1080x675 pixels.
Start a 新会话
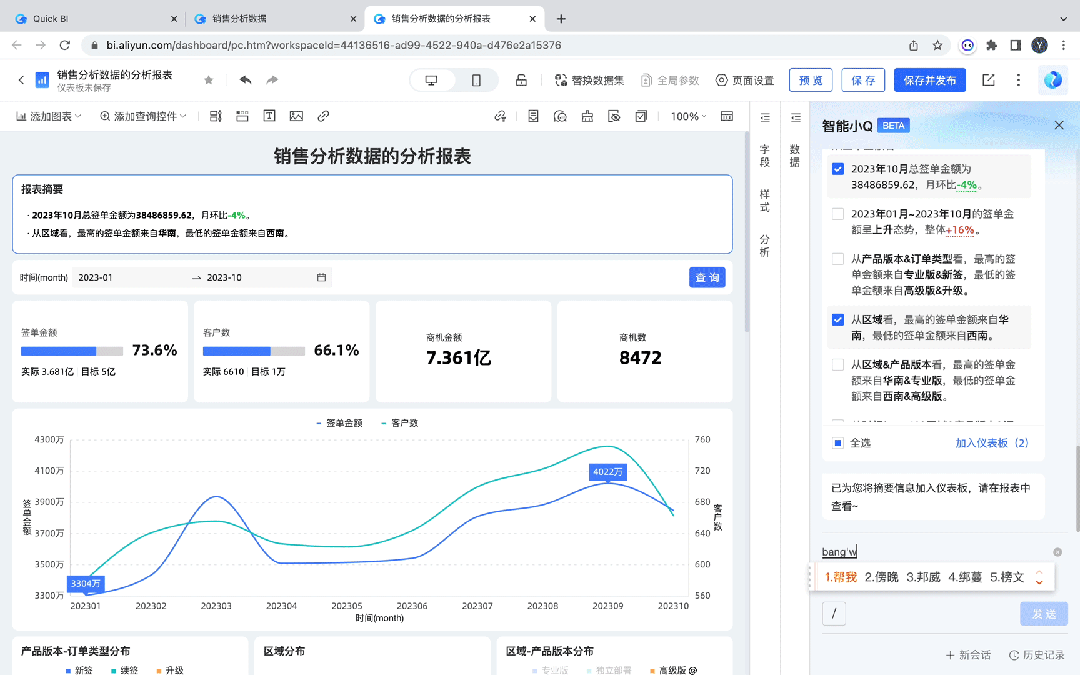[968, 655]
